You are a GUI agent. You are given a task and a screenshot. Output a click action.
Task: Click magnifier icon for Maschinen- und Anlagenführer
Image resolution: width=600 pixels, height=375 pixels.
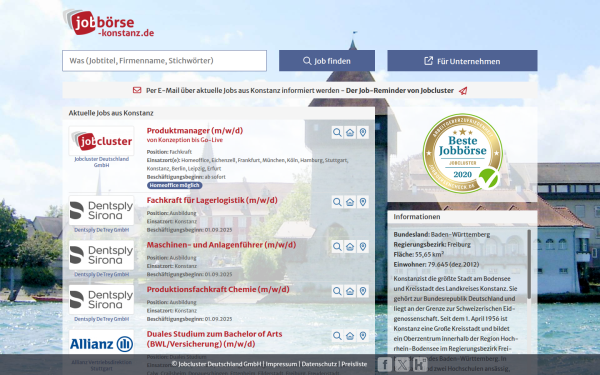coord(337,246)
